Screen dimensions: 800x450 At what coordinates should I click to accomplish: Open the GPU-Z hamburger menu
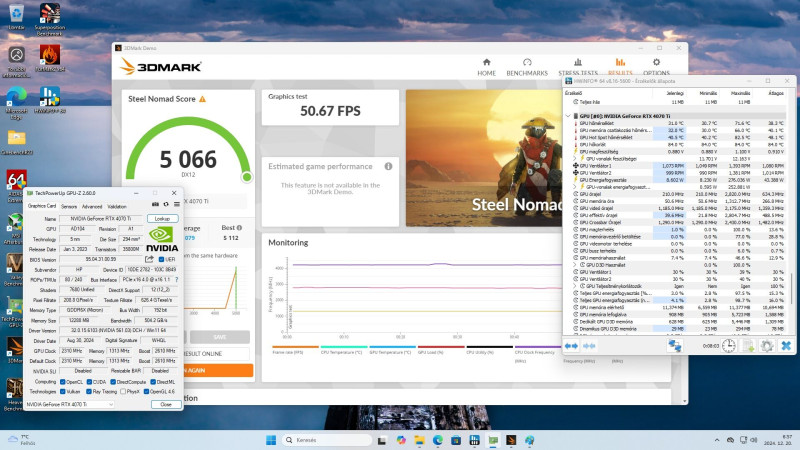coord(177,205)
